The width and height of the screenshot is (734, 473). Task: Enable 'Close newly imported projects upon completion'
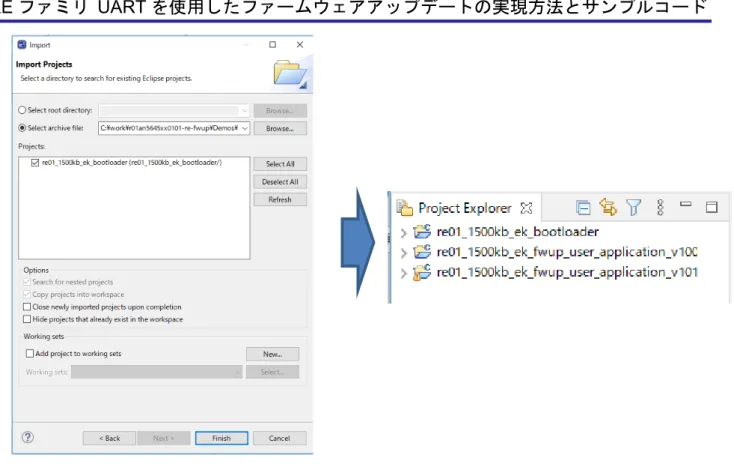click(27, 307)
